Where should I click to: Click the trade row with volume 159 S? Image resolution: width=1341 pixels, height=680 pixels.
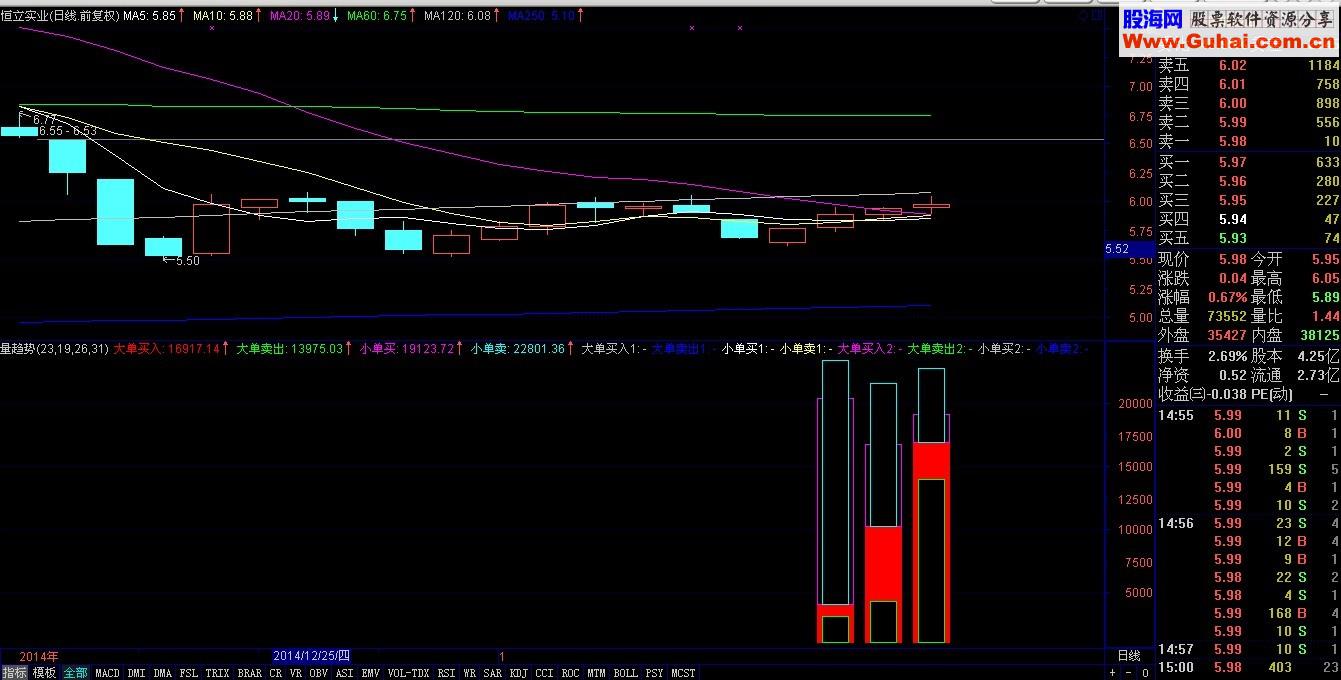1248,469
